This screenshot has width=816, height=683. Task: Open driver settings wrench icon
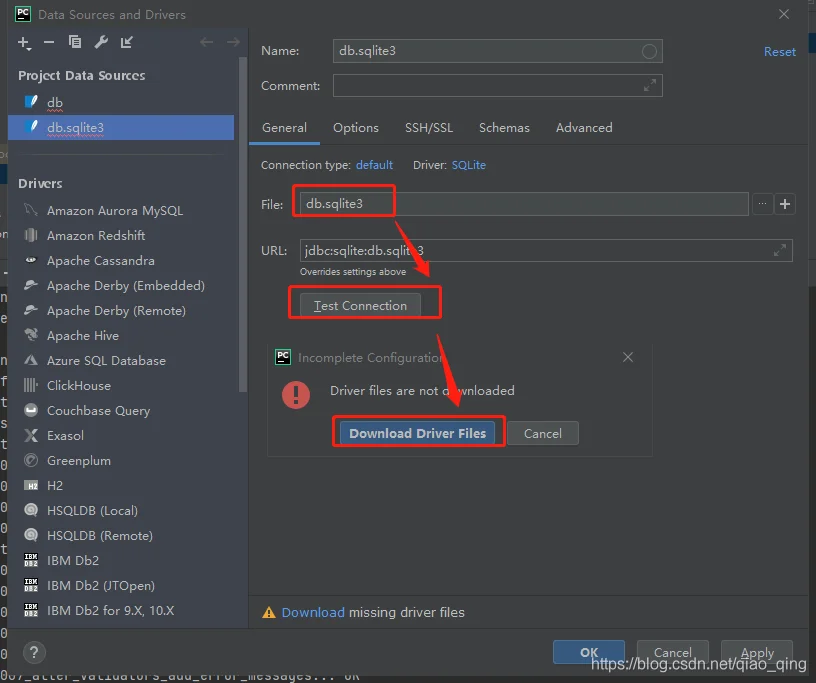pyautogui.click(x=101, y=42)
